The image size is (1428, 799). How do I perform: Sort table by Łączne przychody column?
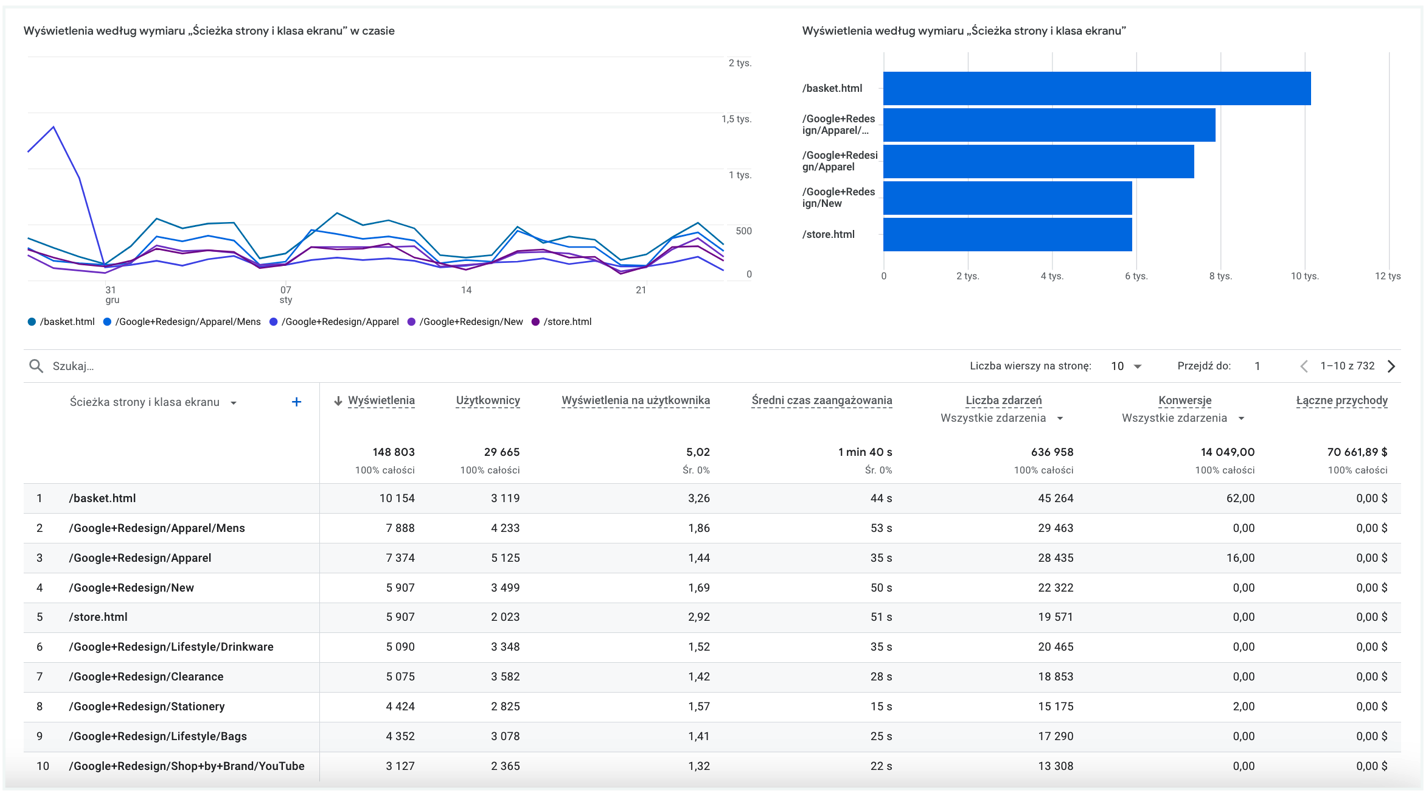tap(1341, 400)
